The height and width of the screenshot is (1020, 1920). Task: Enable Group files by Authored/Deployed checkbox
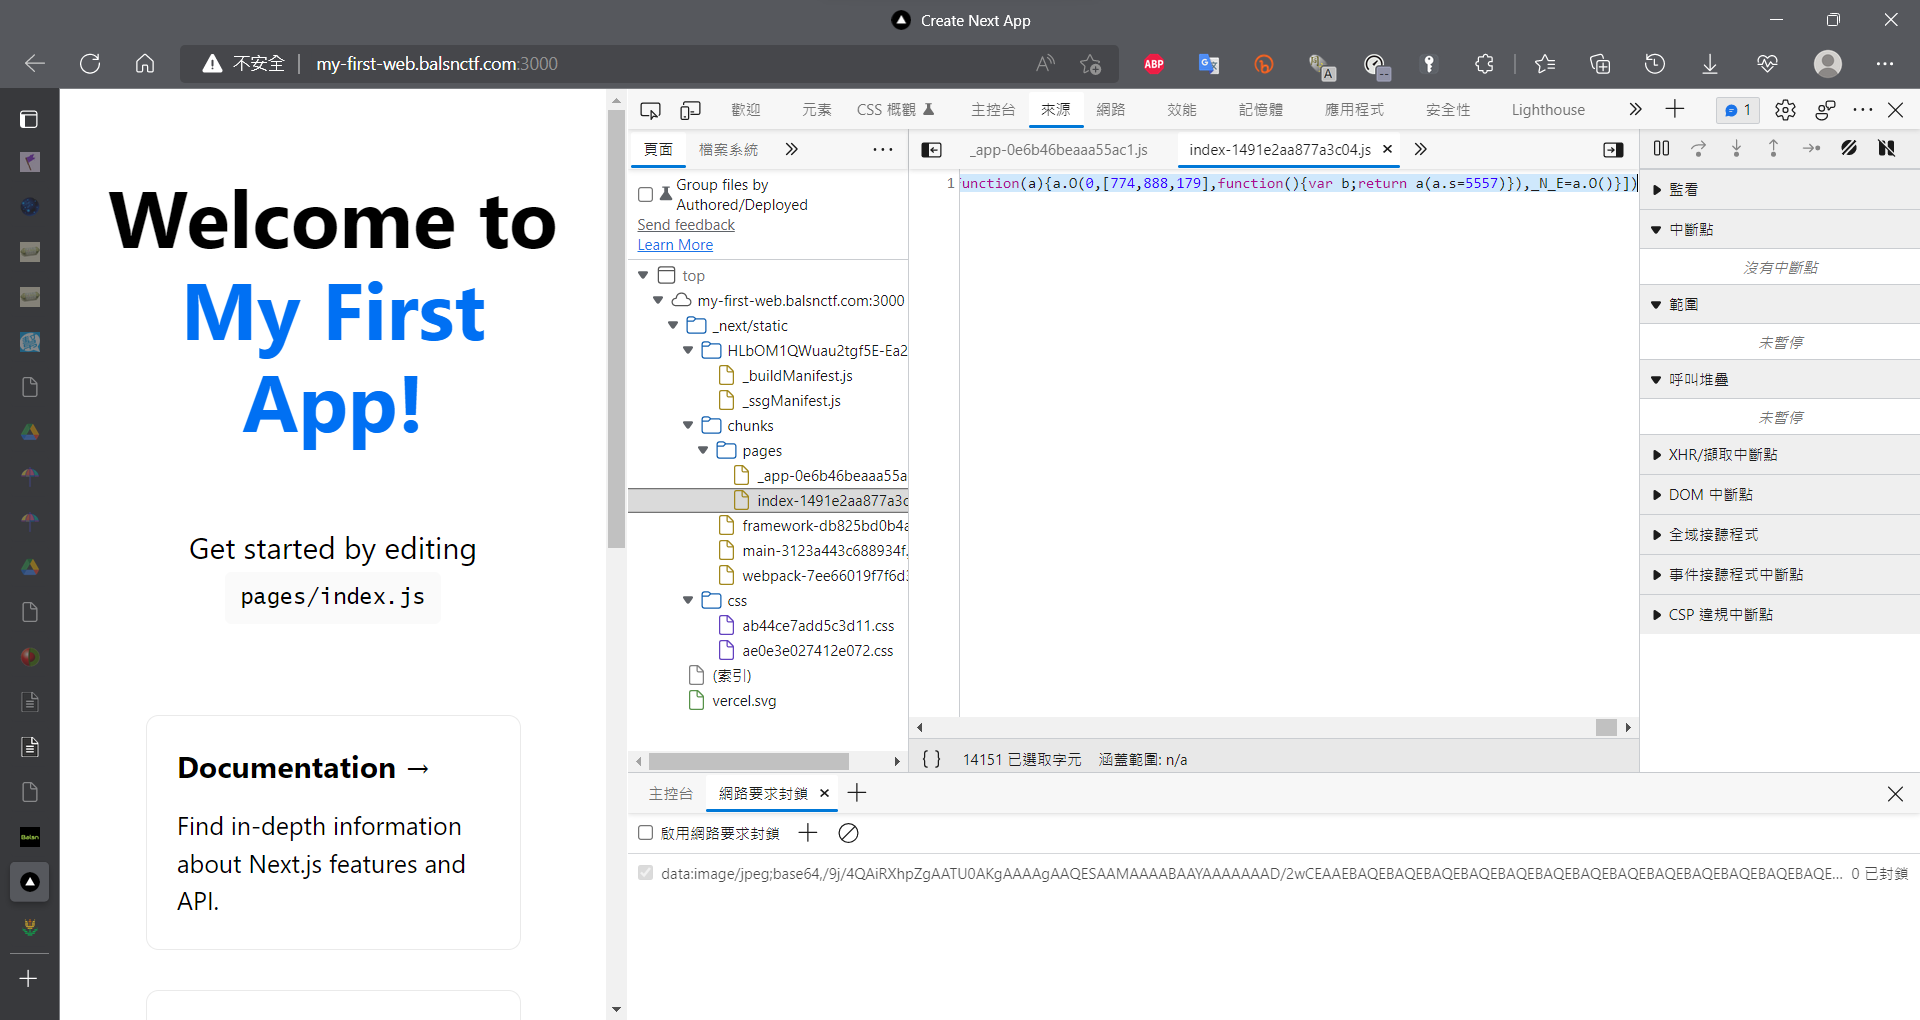click(646, 194)
